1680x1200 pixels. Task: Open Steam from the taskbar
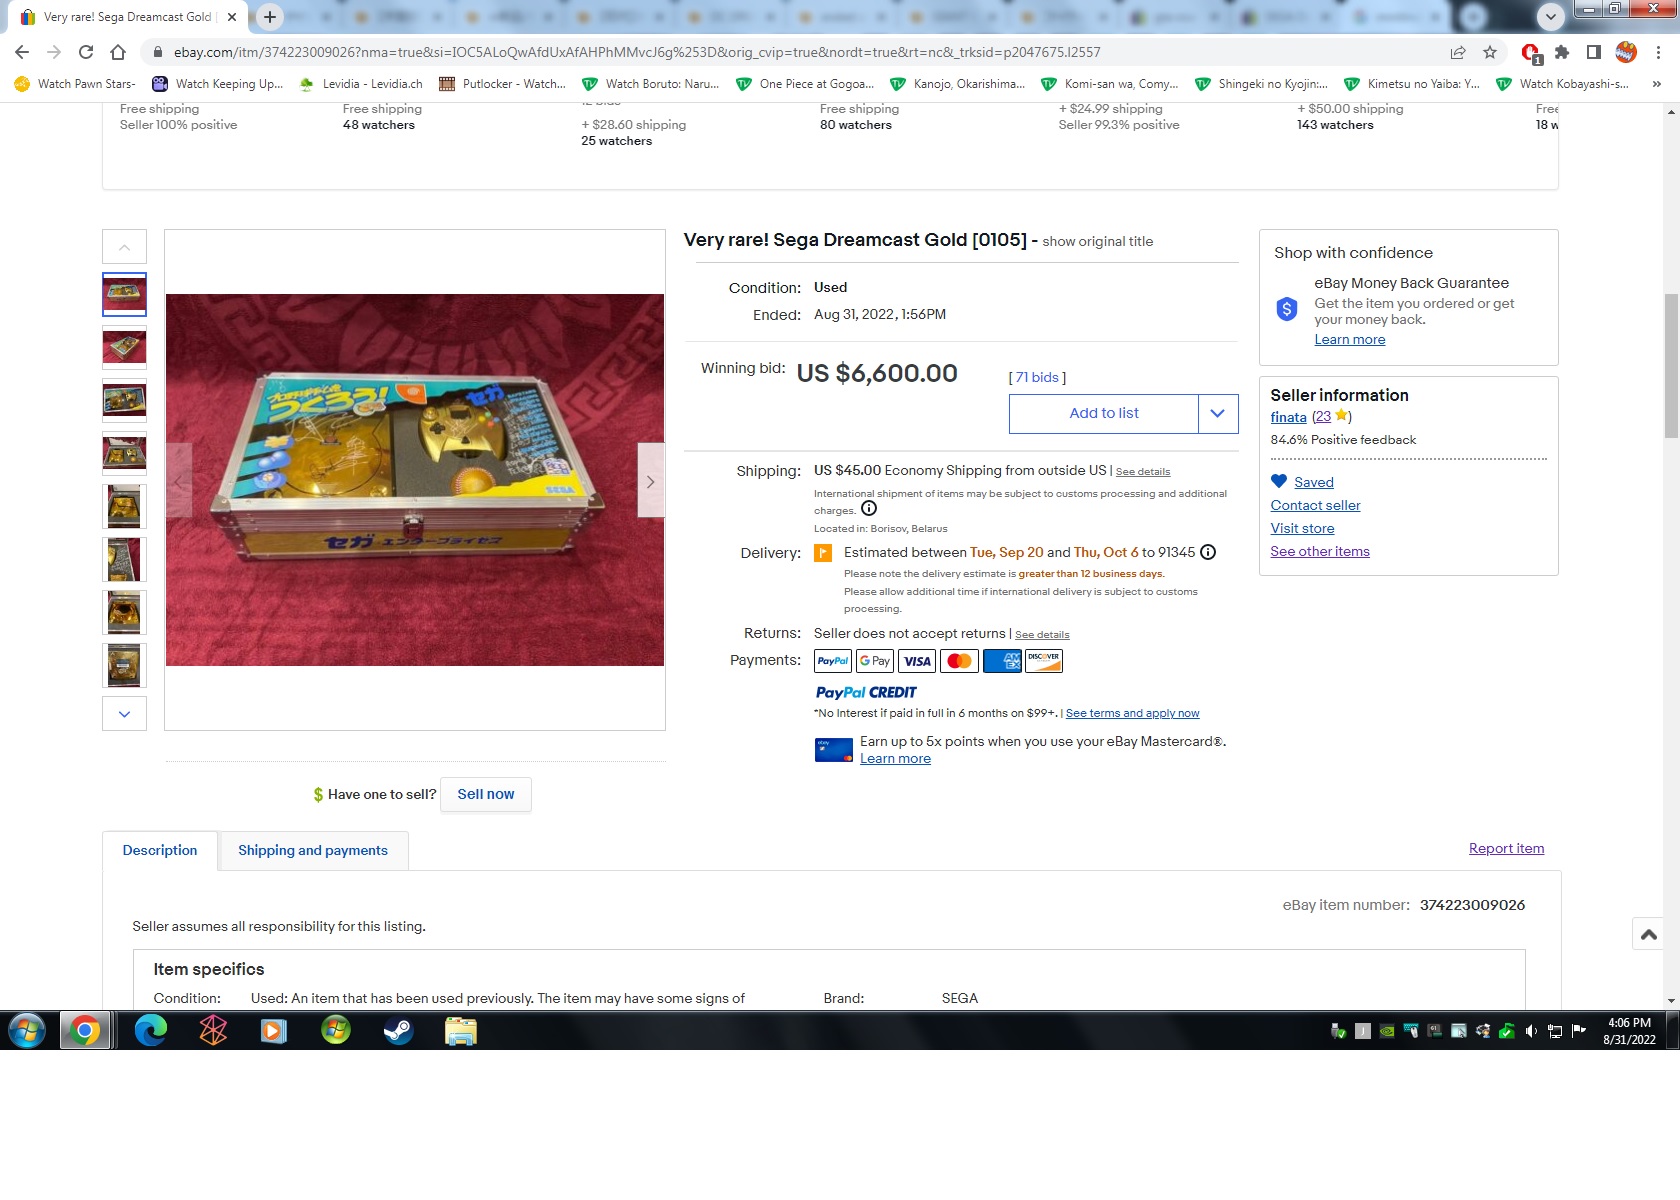[398, 1030]
